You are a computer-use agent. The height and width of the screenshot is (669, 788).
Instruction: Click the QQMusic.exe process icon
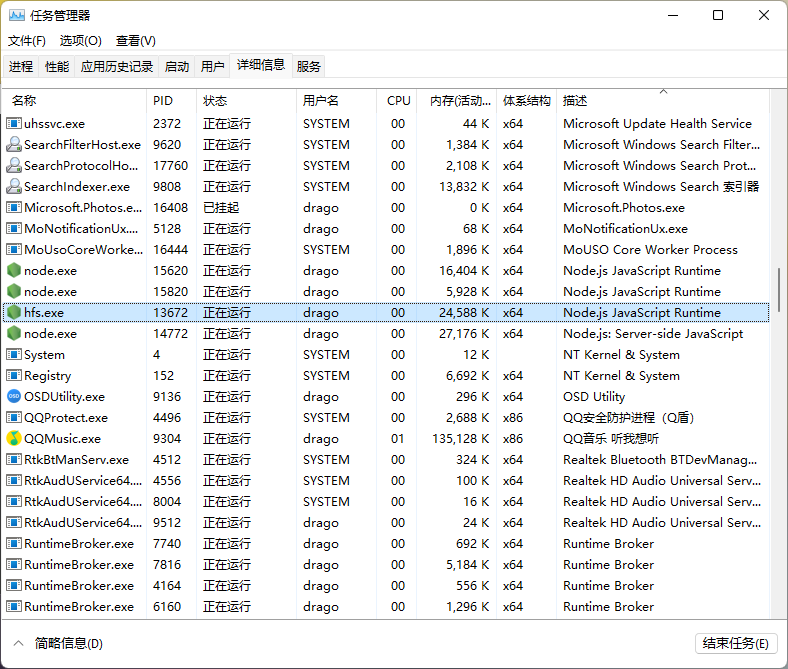(x=14, y=438)
